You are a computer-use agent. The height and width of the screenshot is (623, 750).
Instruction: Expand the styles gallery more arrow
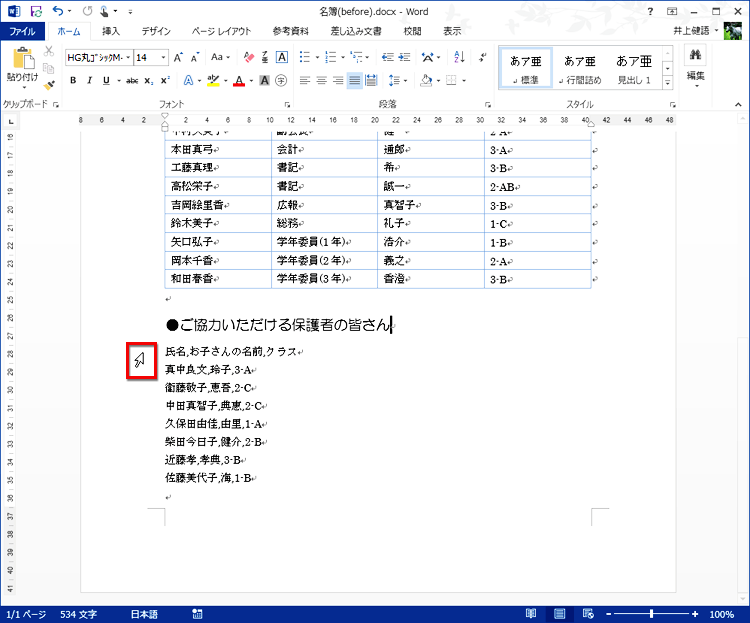click(668, 83)
